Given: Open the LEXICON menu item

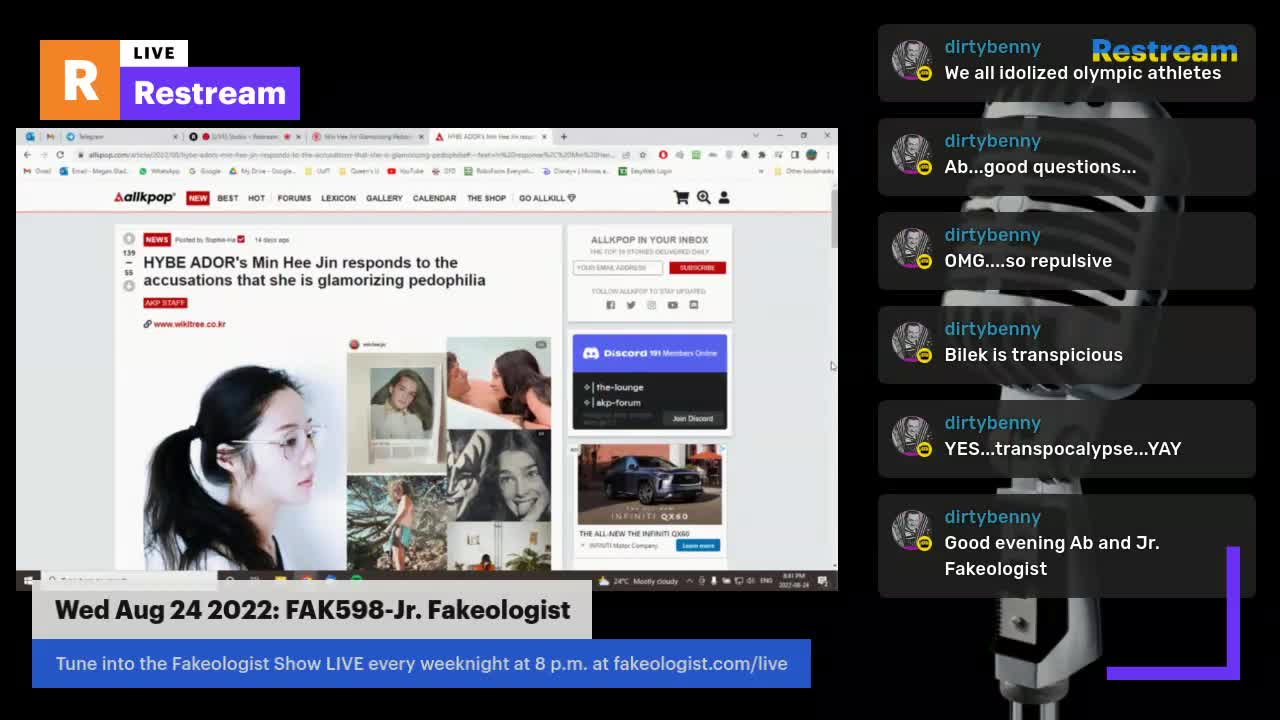Looking at the screenshot, I should pos(338,198).
